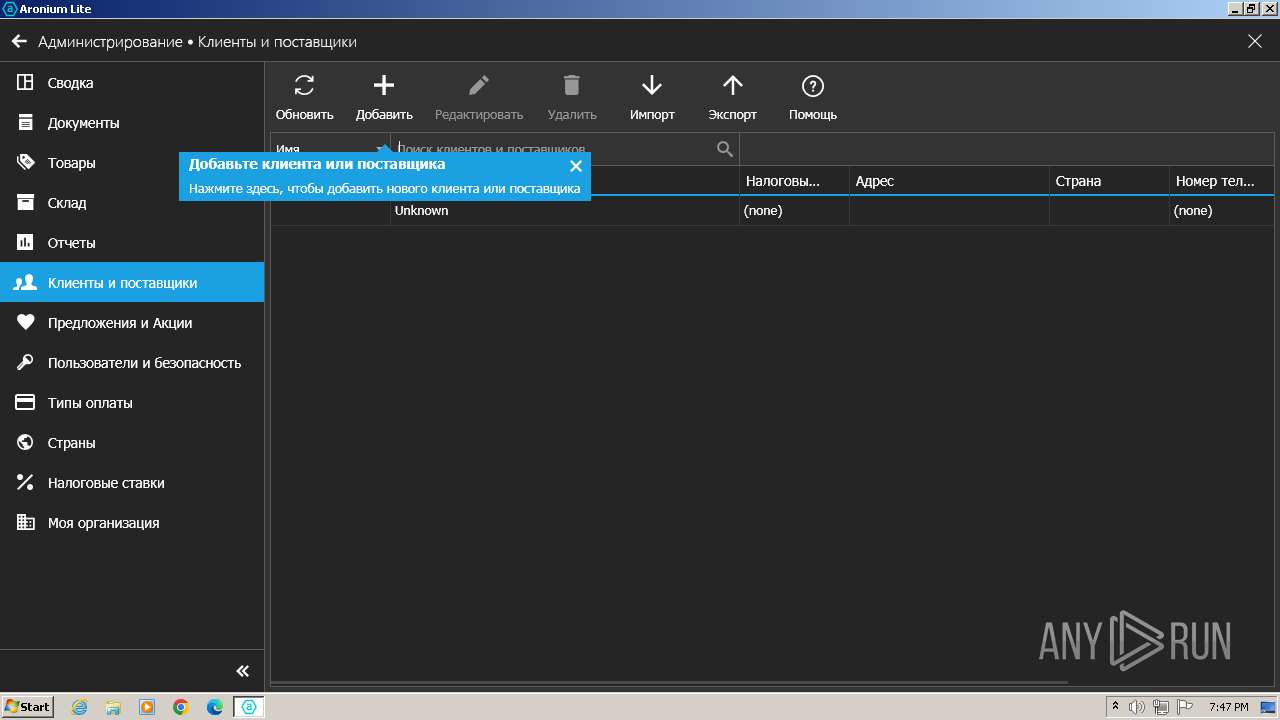1280x720 pixels.
Task: Close the administration panel with X
Action: [x=1255, y=42]
